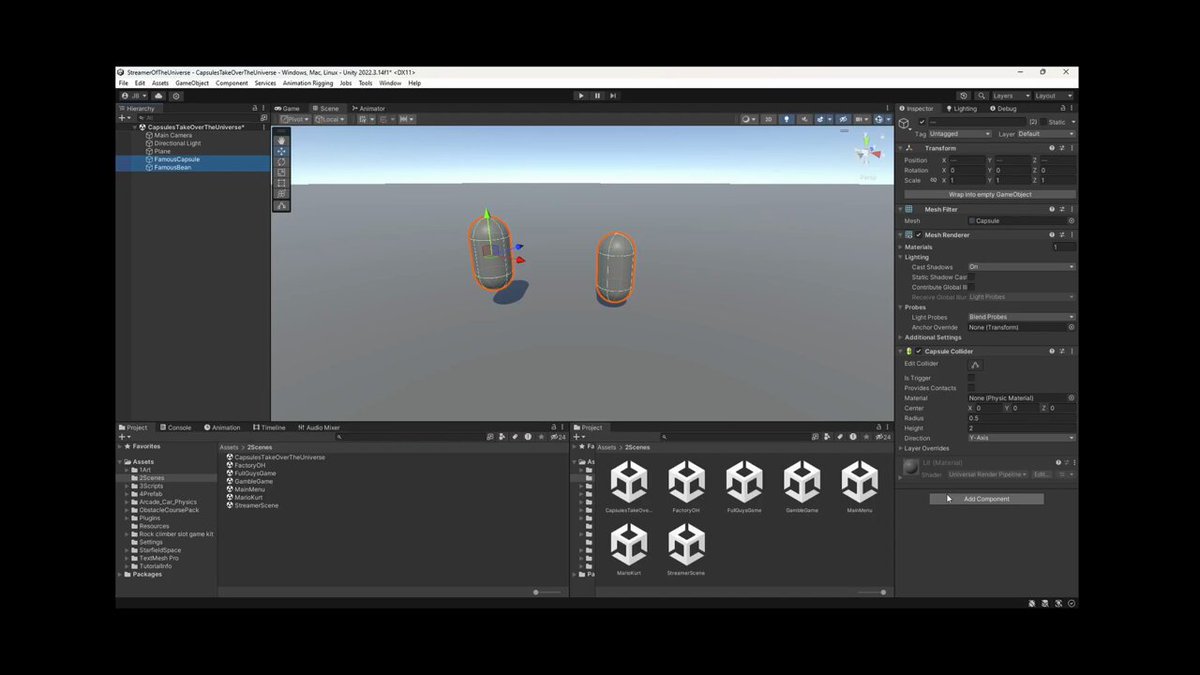
Task: Click the Pause button
Action: click(x=597, y=96)
